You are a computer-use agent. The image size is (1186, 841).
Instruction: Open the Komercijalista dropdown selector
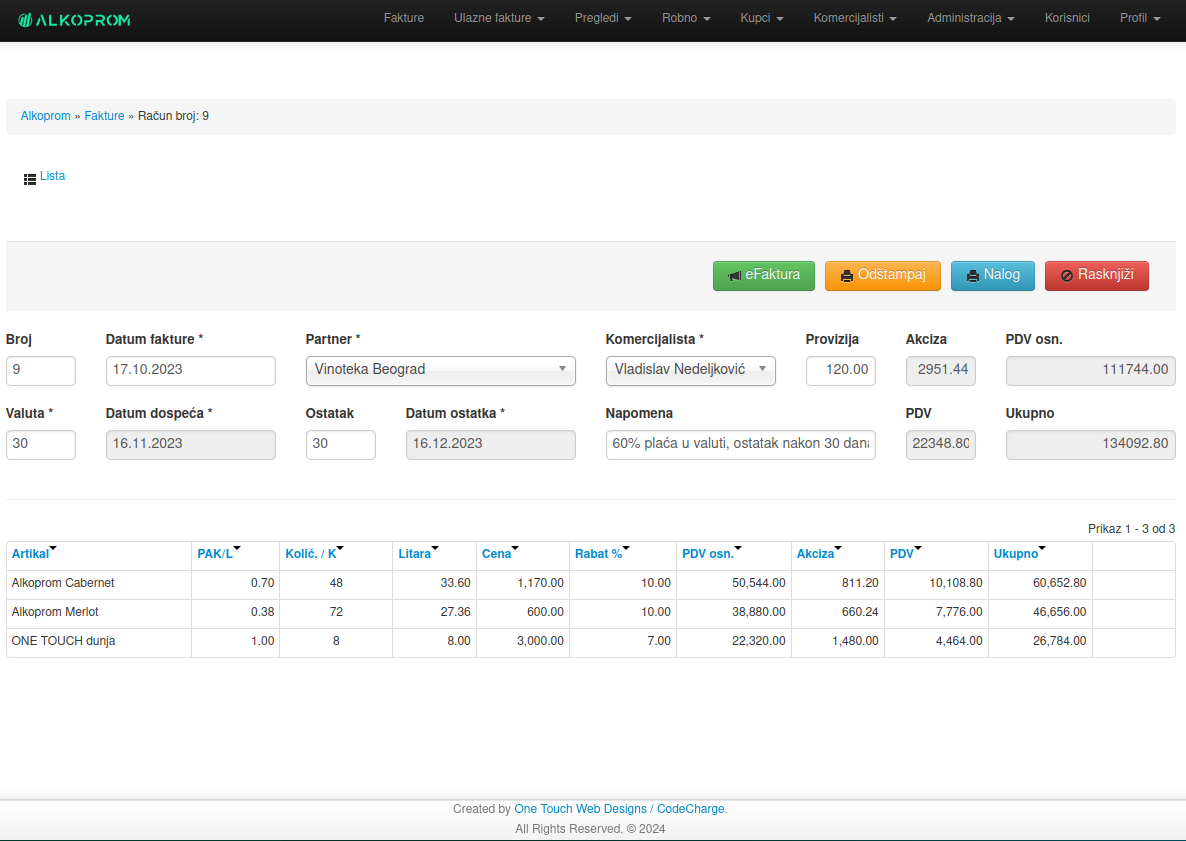[690, 370]
